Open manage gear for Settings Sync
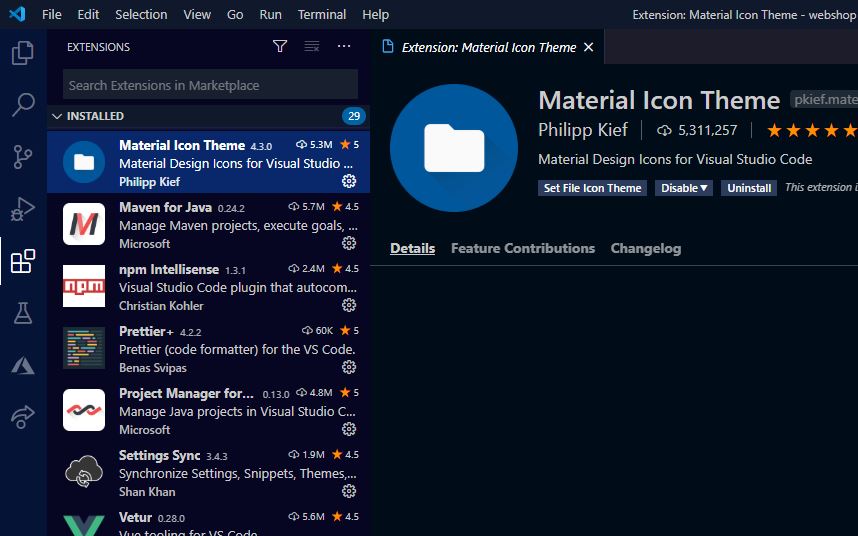The image size is (858, 536). click(x=349, y=491)
